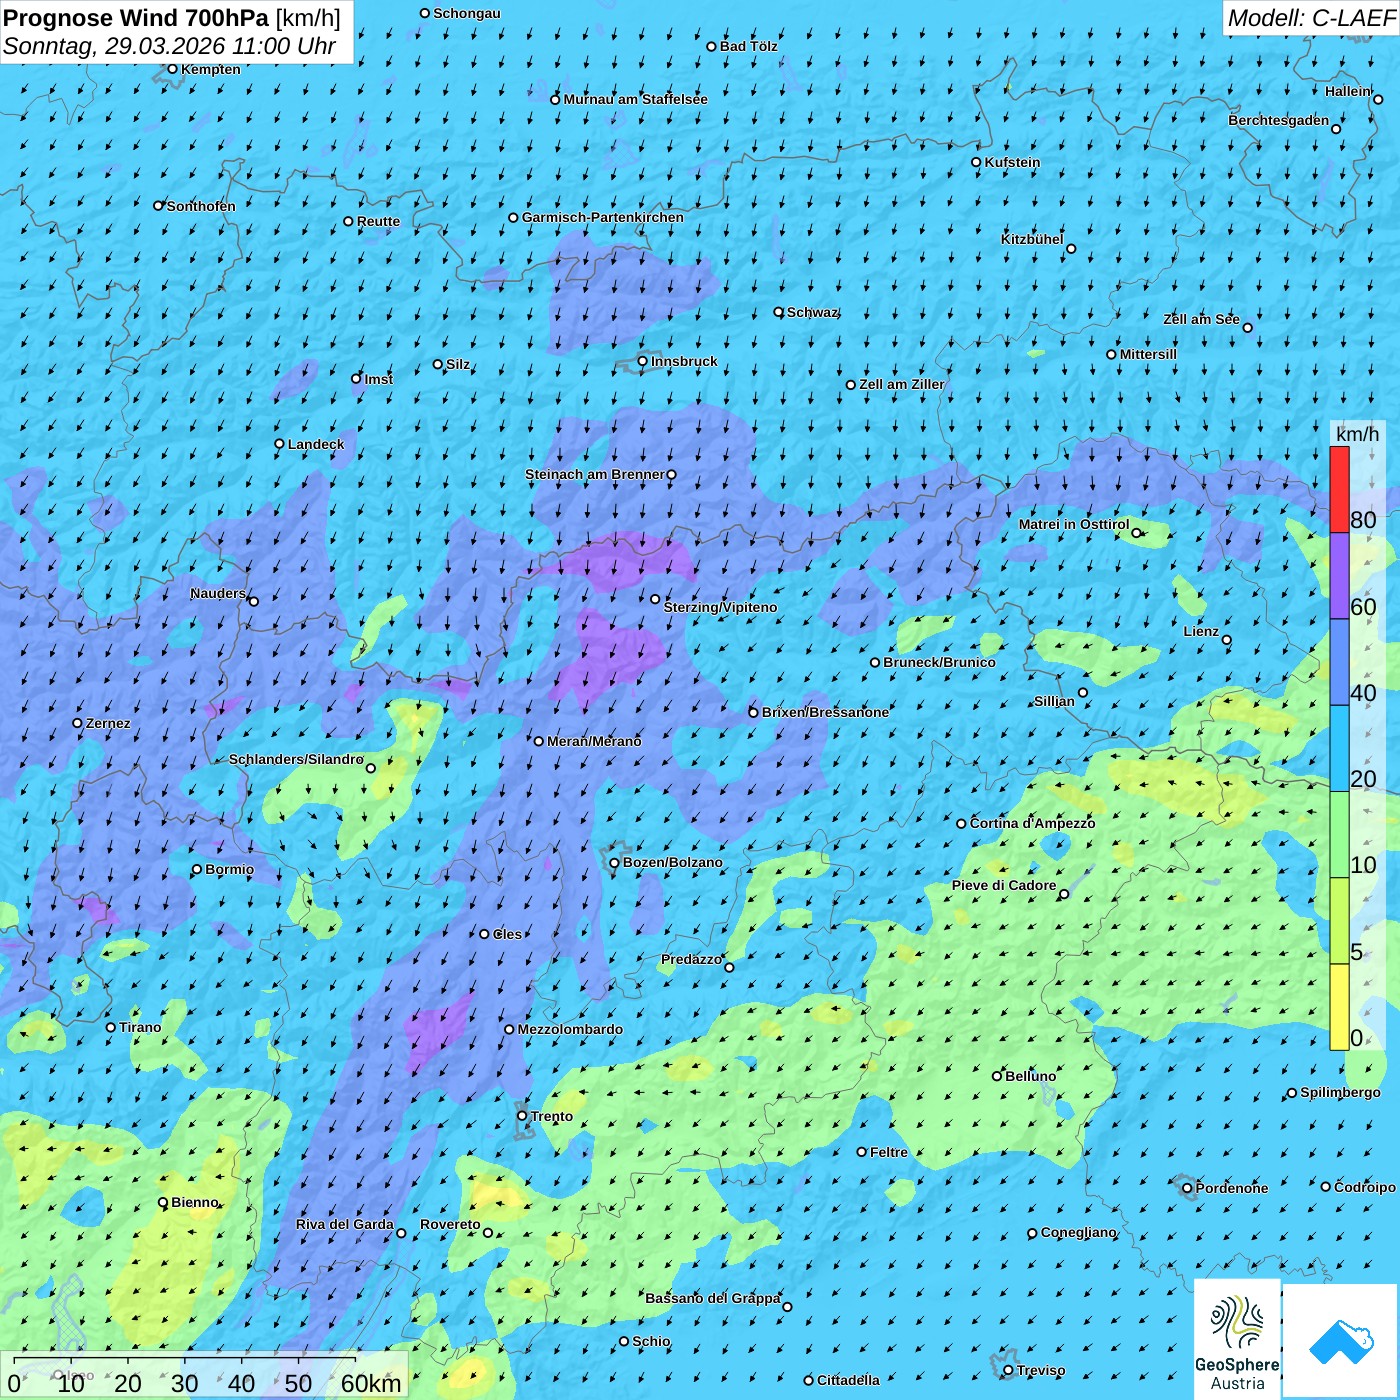This screenshot has height=1400, width=1400.
Task: Click the Pordenone marker
Action: click(x=1187, y=1188)
